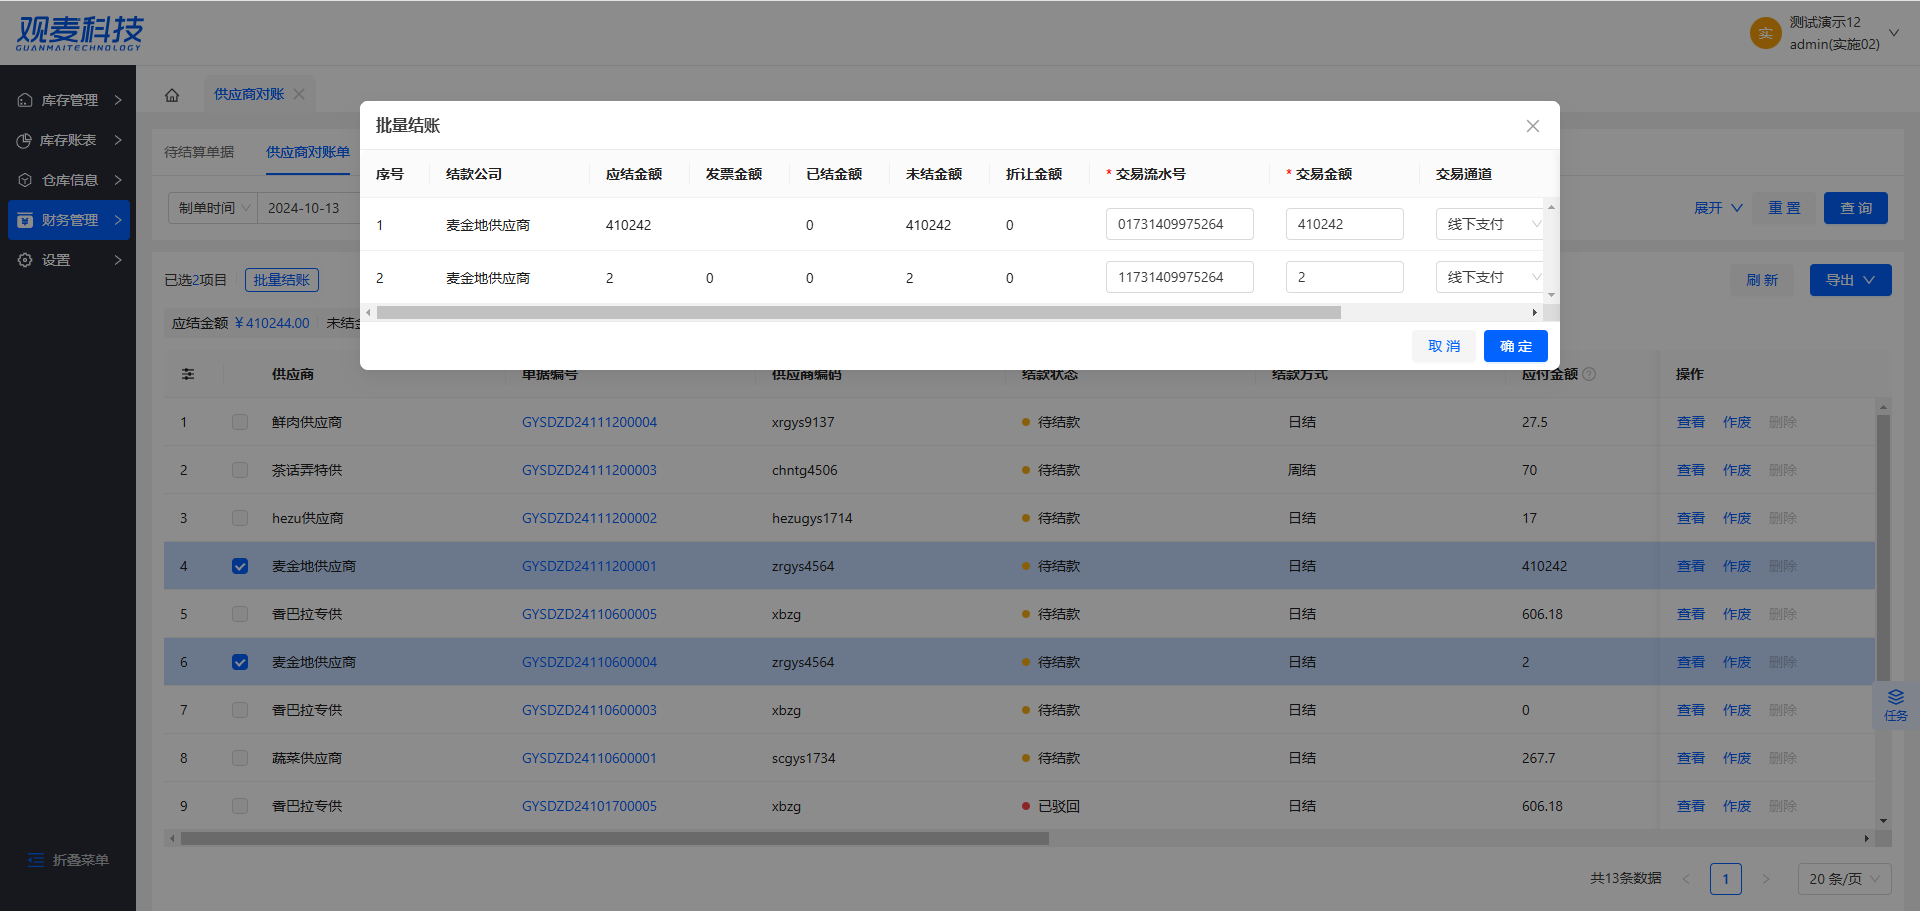Click the 查询 button
The image size is (1920, 911).
(x=1856, y=208)
